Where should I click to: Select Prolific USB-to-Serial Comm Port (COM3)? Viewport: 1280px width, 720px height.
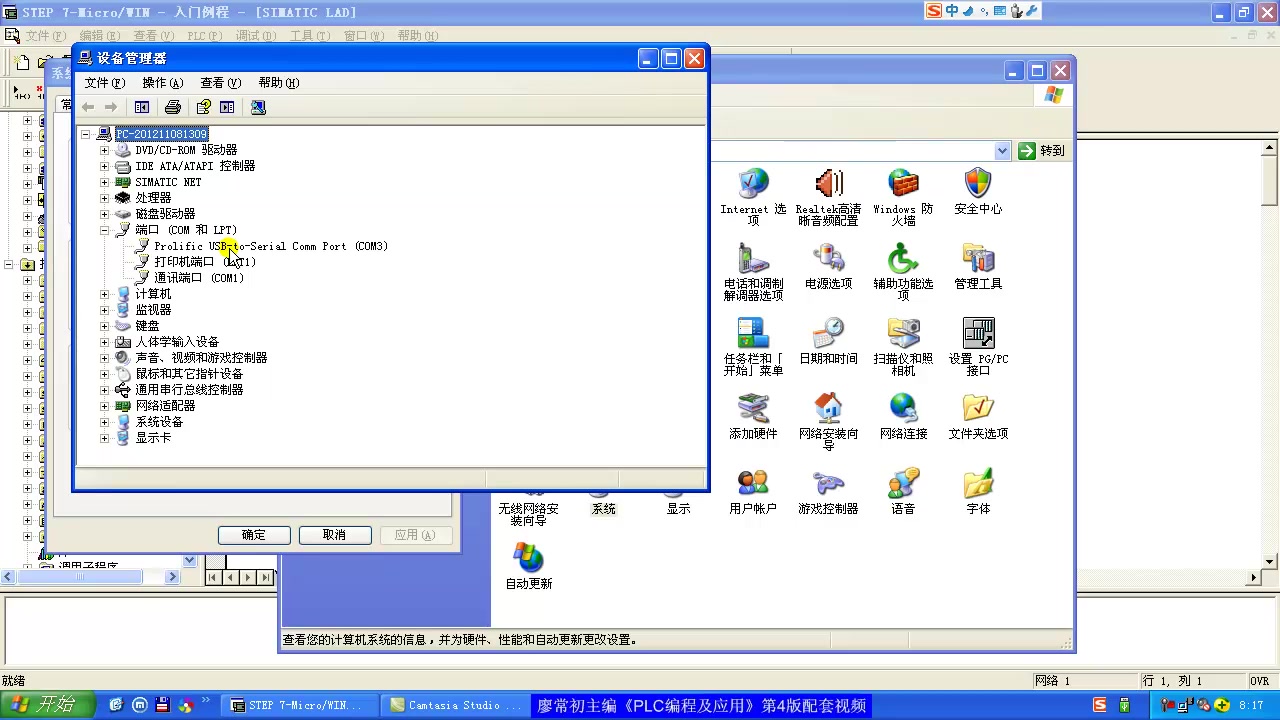(x=271, y=246)
